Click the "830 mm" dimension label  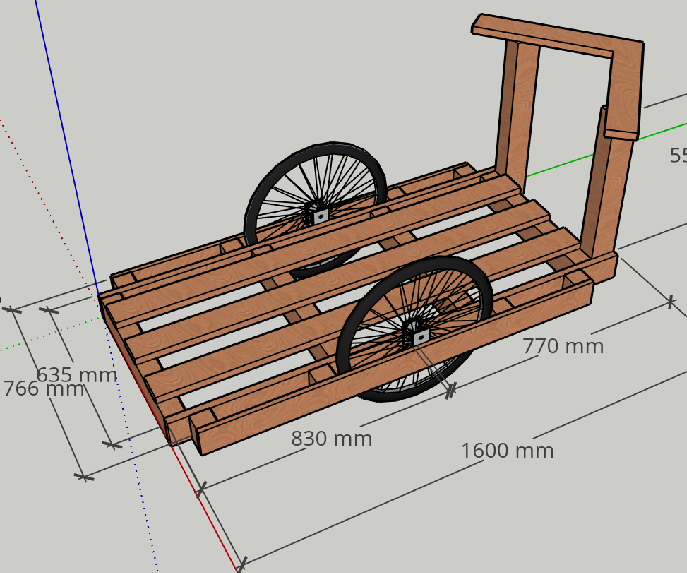pyautogui.click(x=331, y=438)
